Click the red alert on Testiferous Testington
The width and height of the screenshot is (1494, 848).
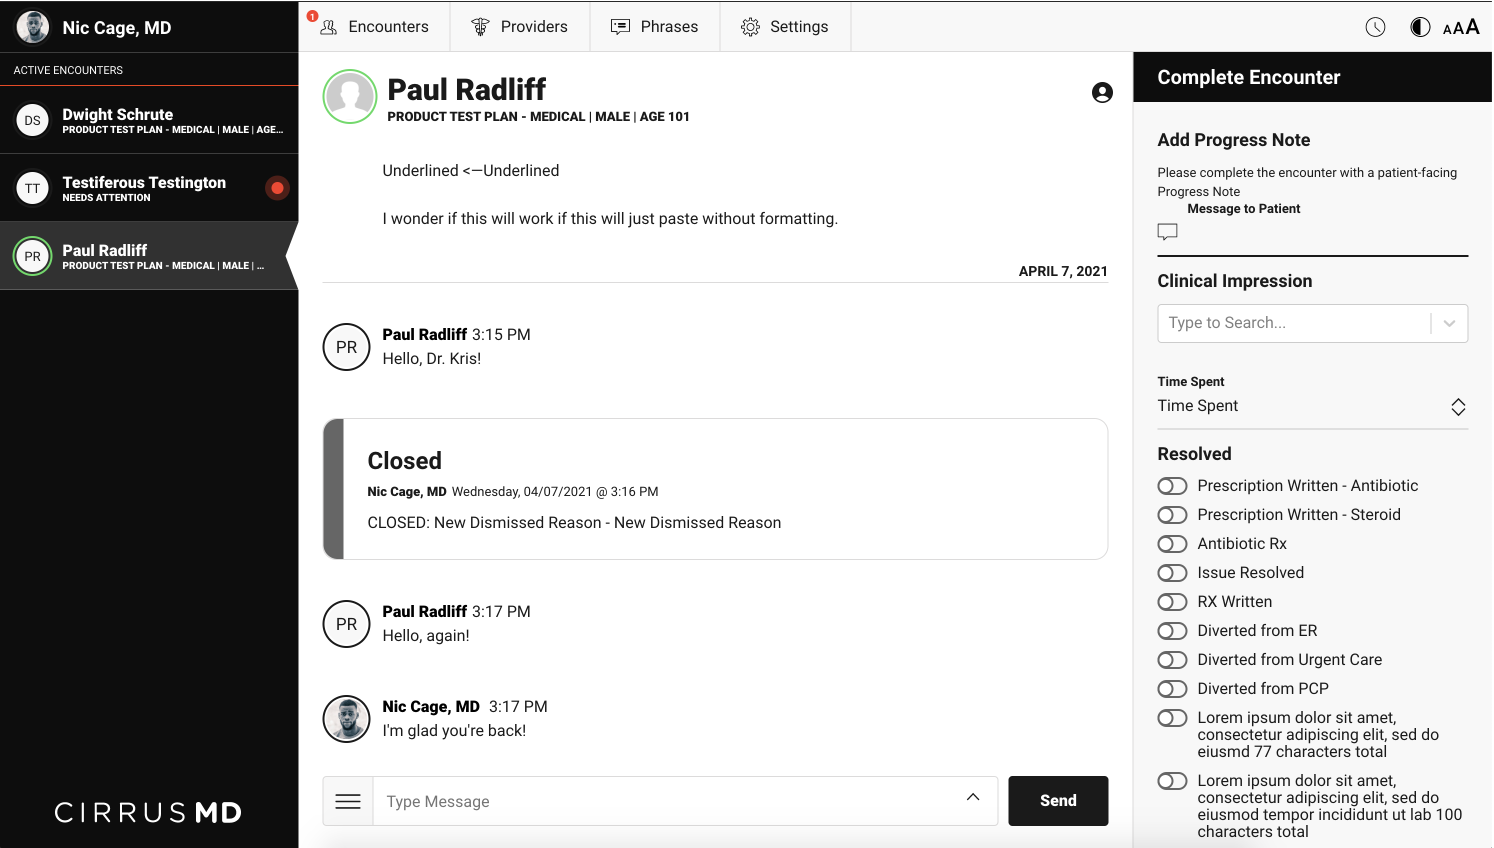coord(277,188)
